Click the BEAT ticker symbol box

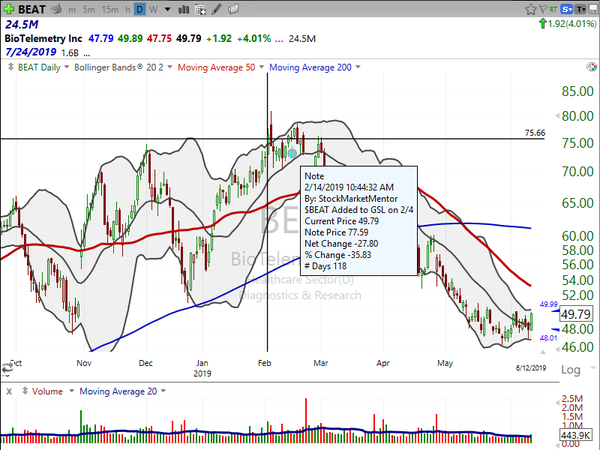32,9
